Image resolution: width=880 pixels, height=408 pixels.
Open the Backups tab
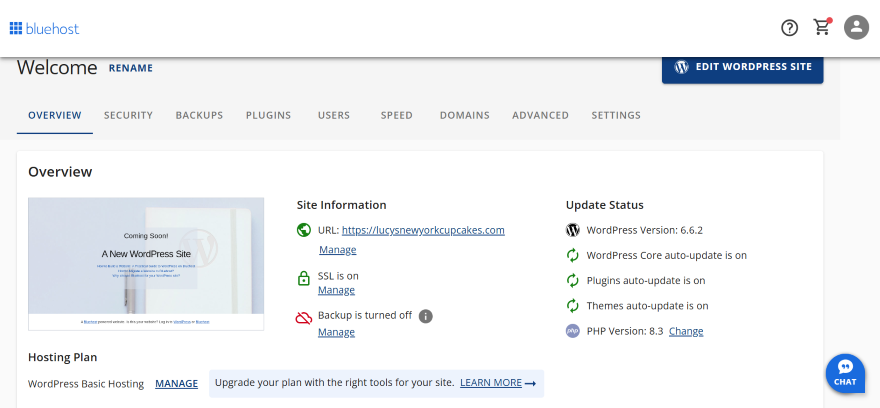(x=199, y=116)
